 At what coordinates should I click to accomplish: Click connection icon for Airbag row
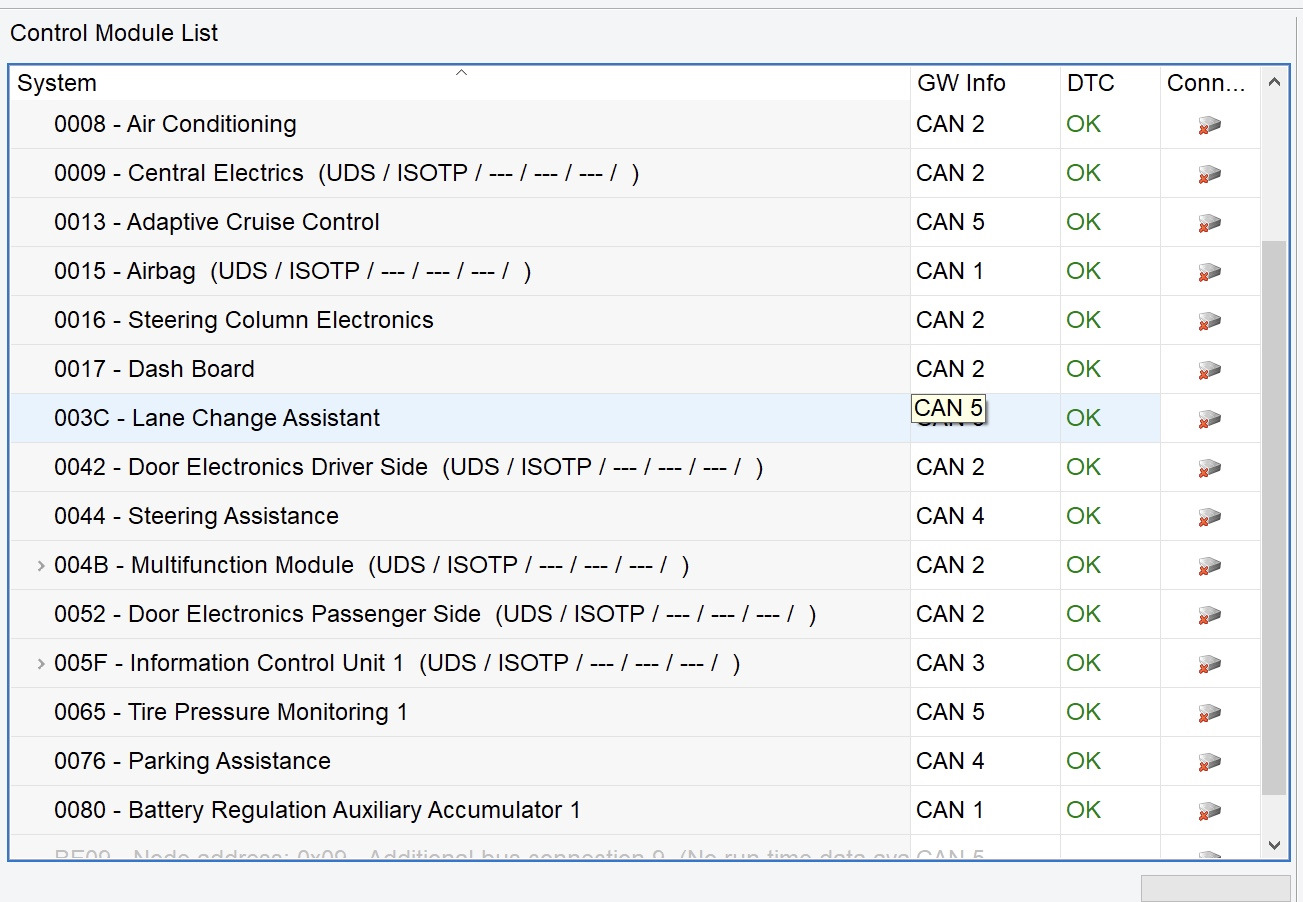[1209, 273]
